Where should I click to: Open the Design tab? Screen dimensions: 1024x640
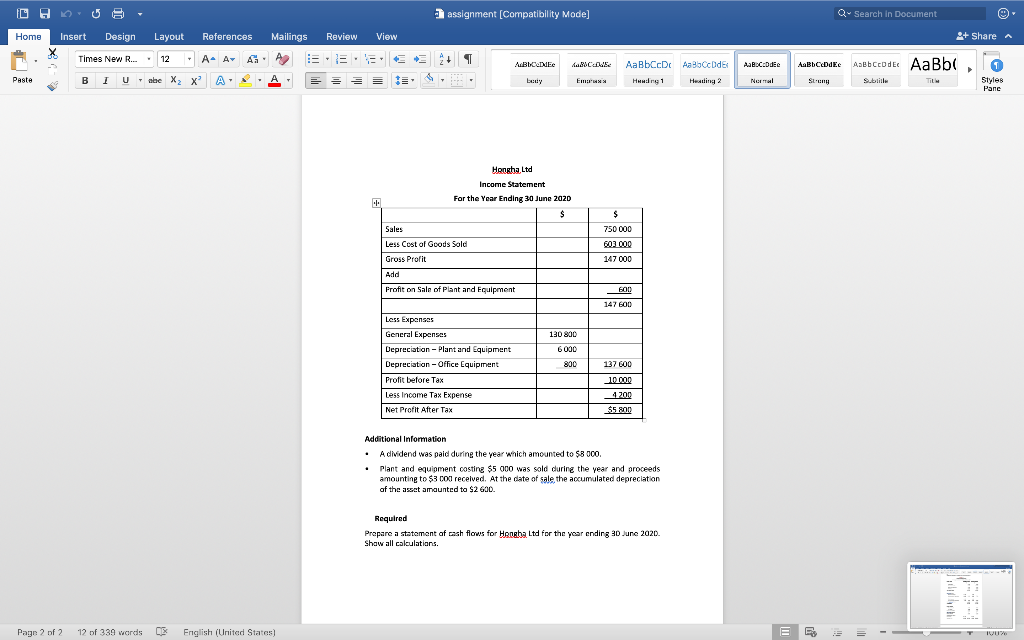click(x=120, y=37)
